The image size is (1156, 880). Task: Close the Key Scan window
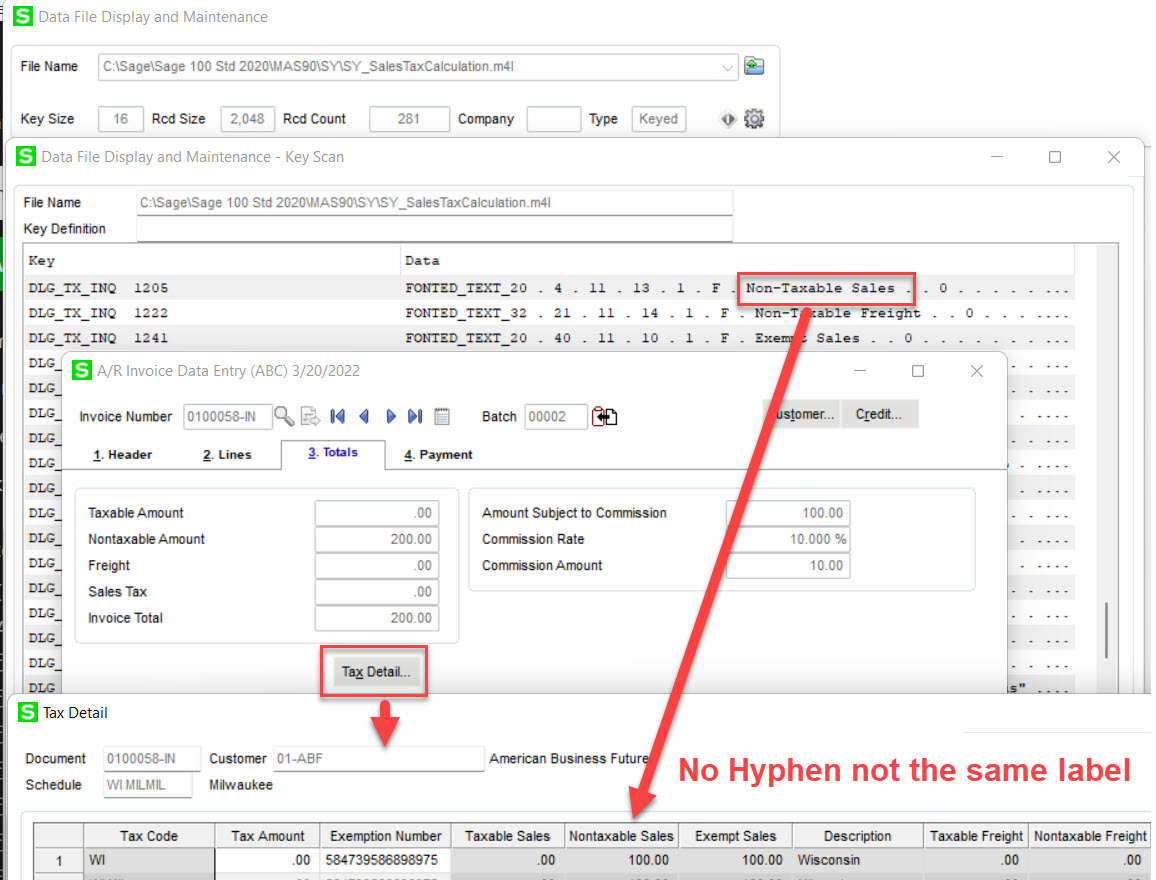pyautogui.click(x=1114, y=157)
